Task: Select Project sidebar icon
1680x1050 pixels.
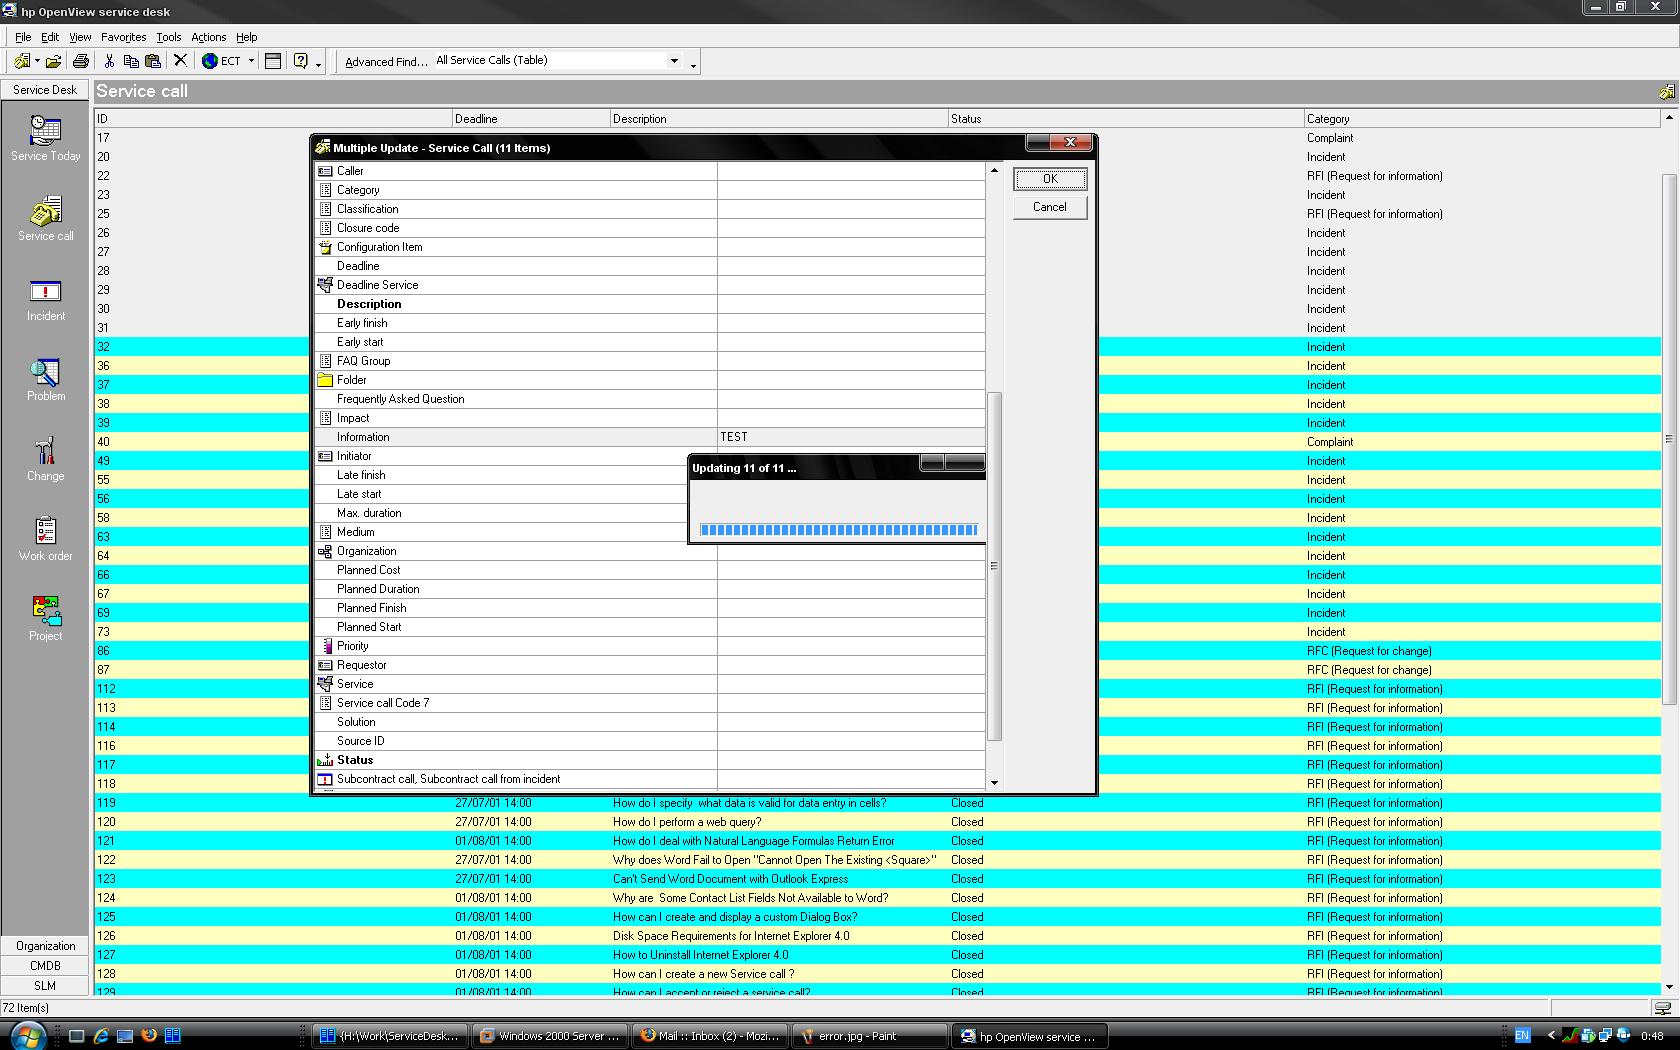Action: 45,618
